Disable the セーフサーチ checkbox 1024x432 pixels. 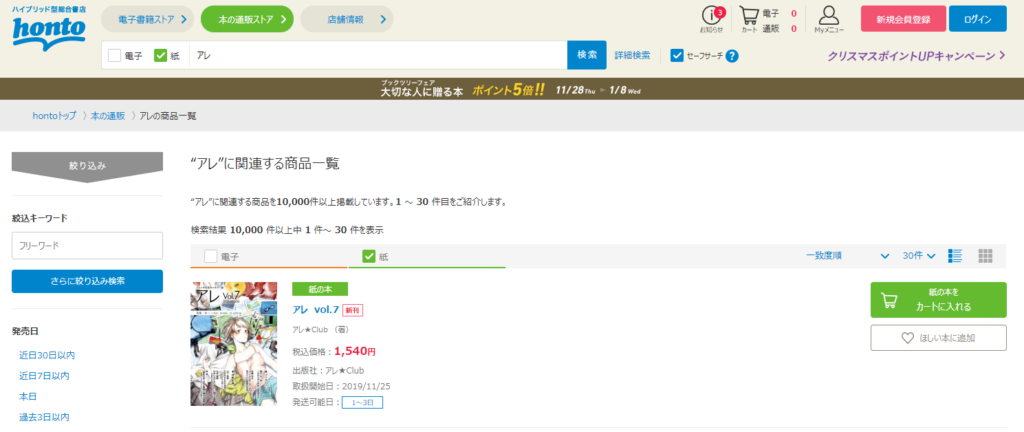coord(677,55)
